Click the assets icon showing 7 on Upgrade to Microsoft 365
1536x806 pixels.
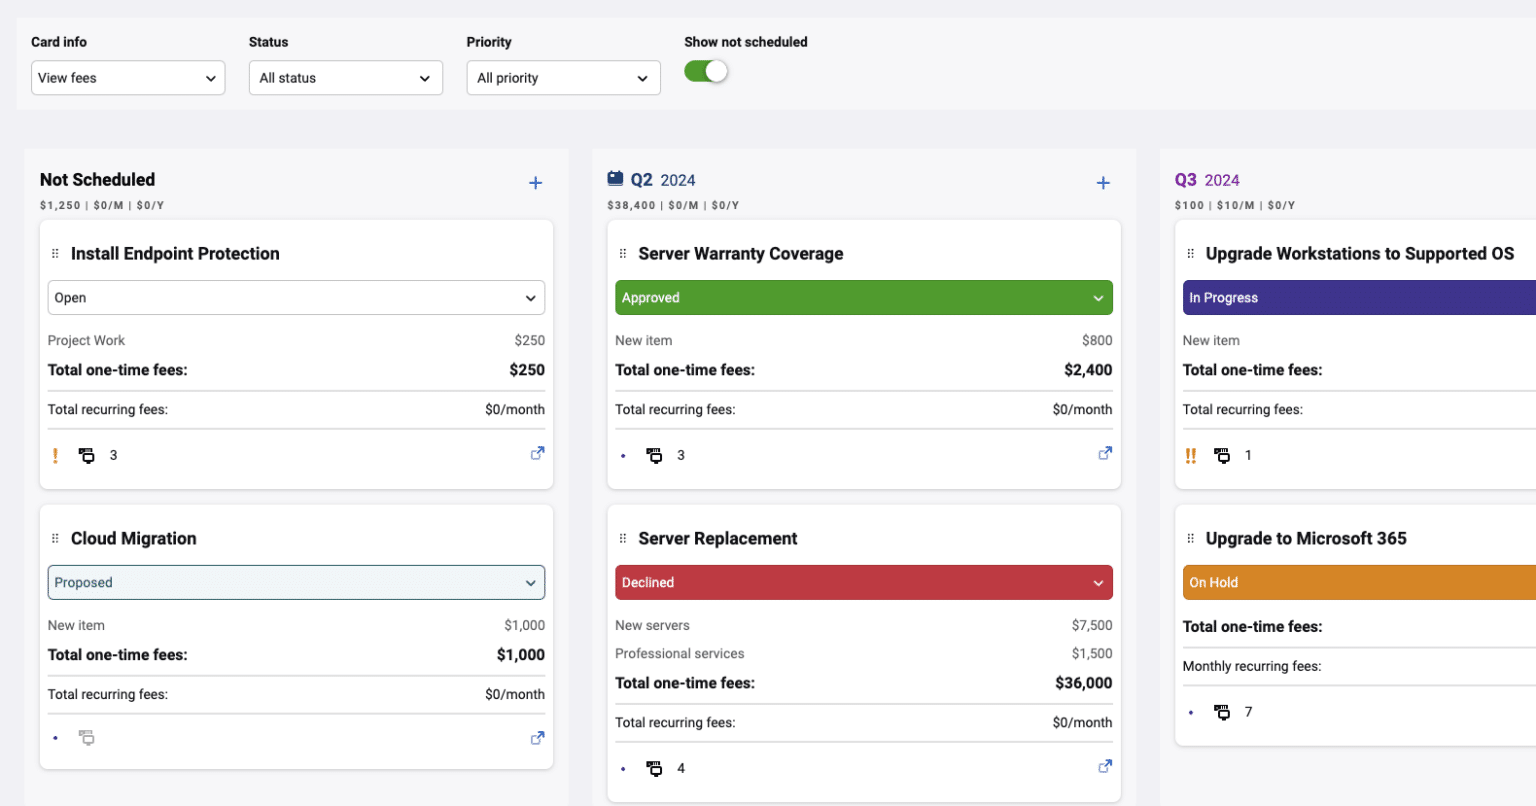[1222, 712]
